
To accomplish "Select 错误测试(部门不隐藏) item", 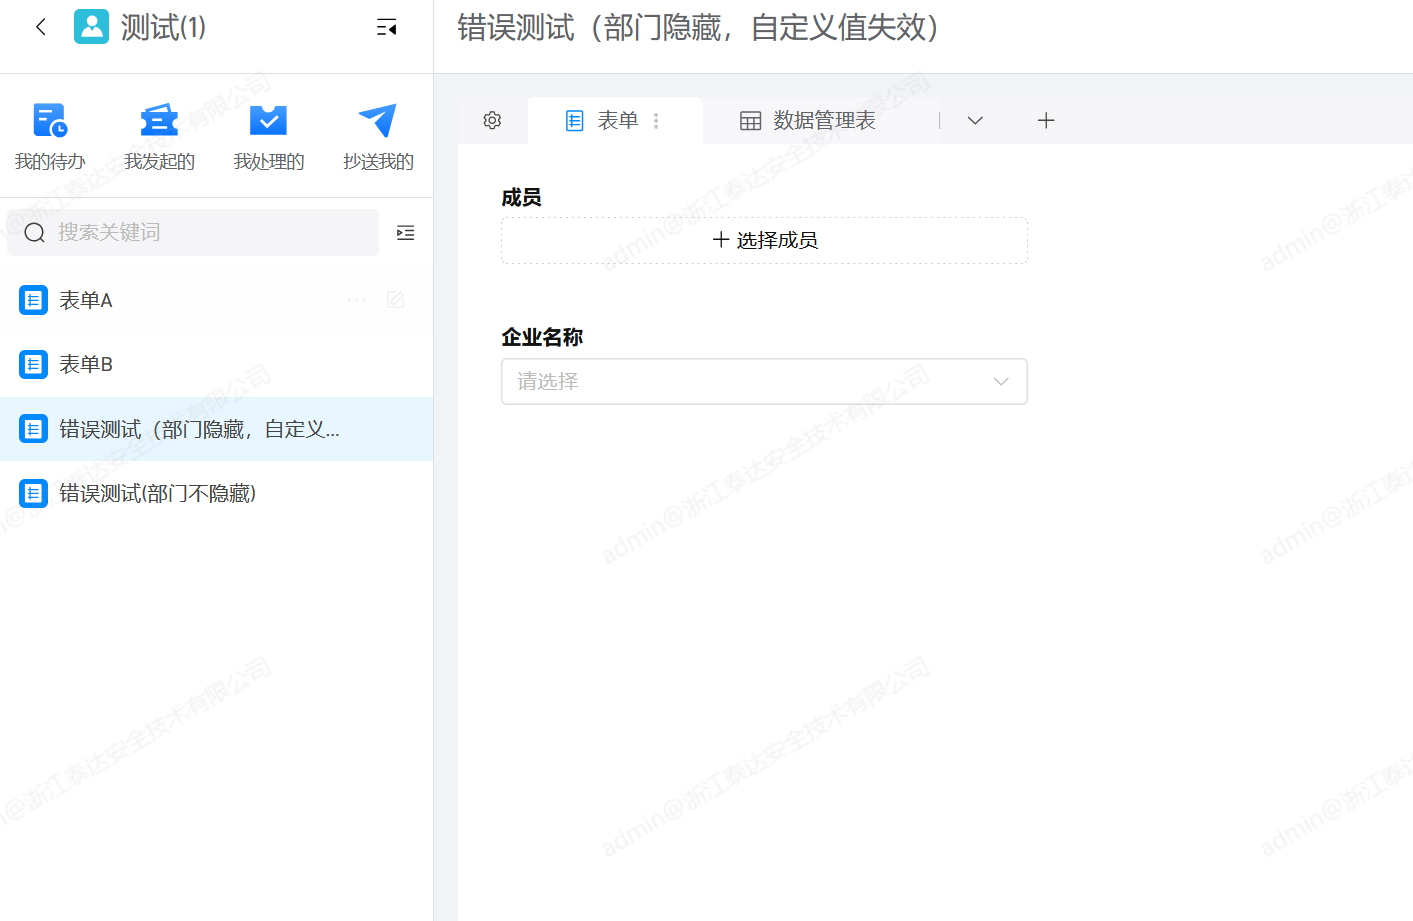I will (216, 493).
